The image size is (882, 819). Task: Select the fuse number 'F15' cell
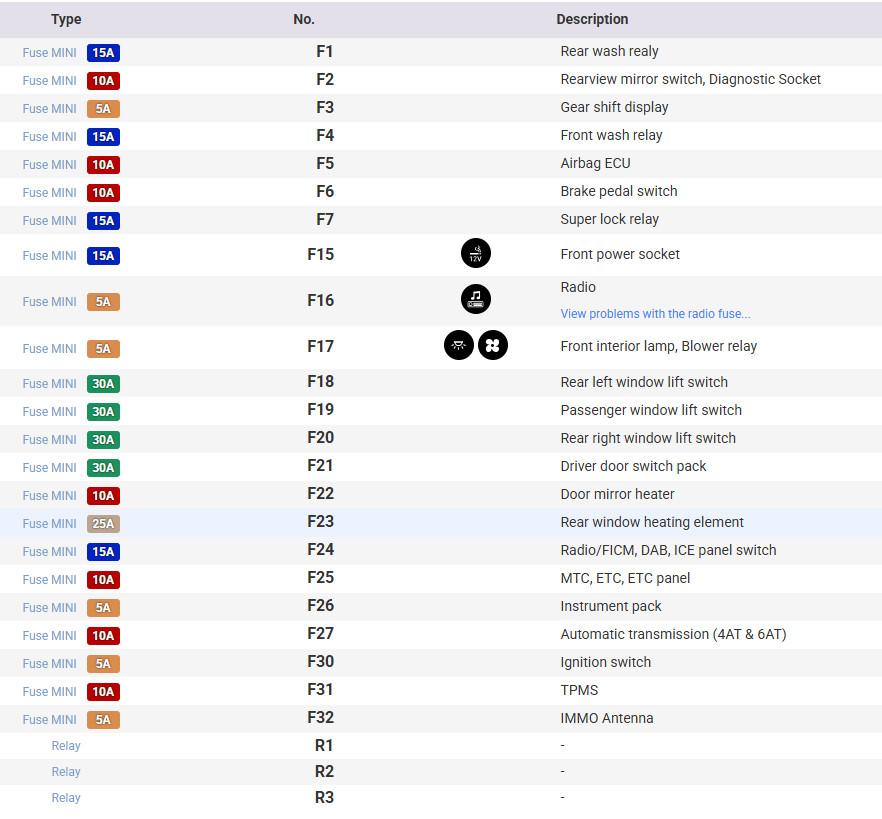pos(321,255)
